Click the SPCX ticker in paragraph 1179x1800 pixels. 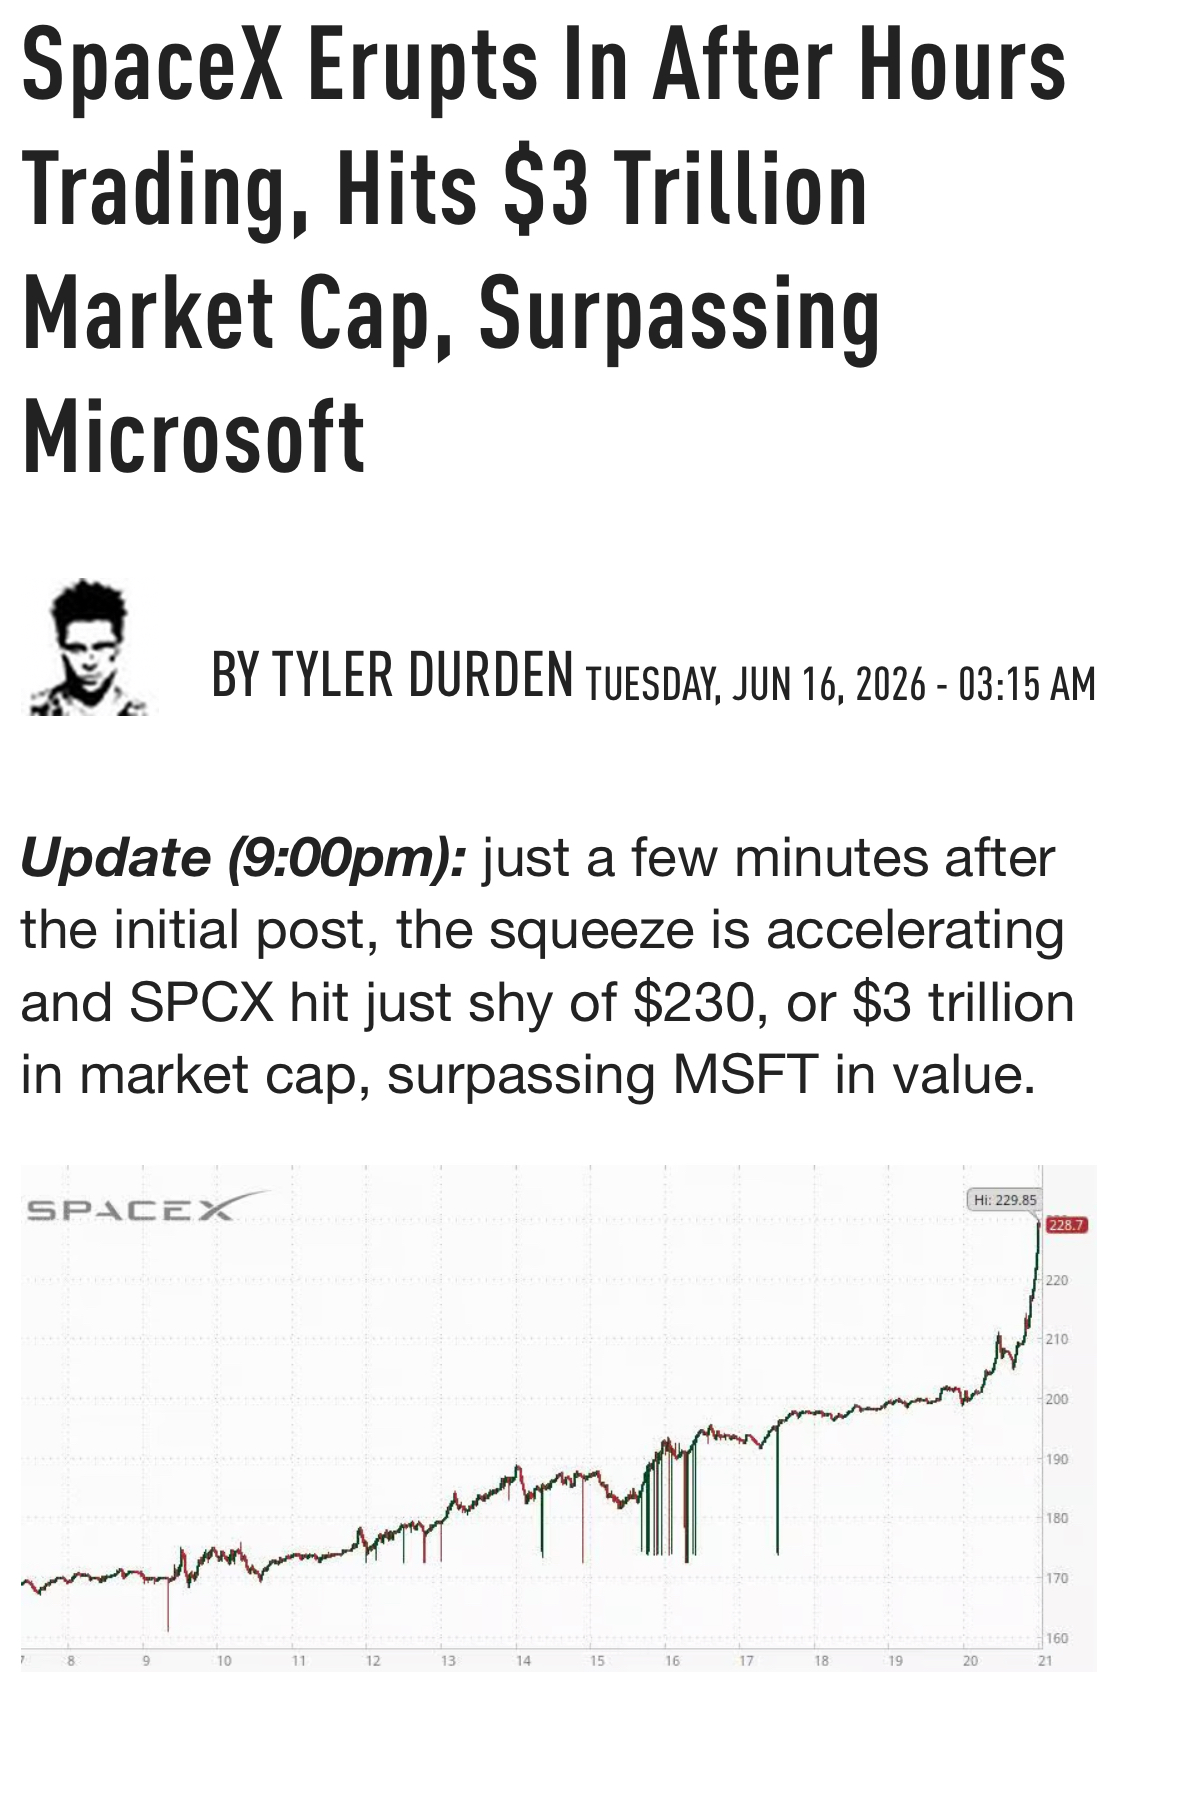tap(201, 1002)
